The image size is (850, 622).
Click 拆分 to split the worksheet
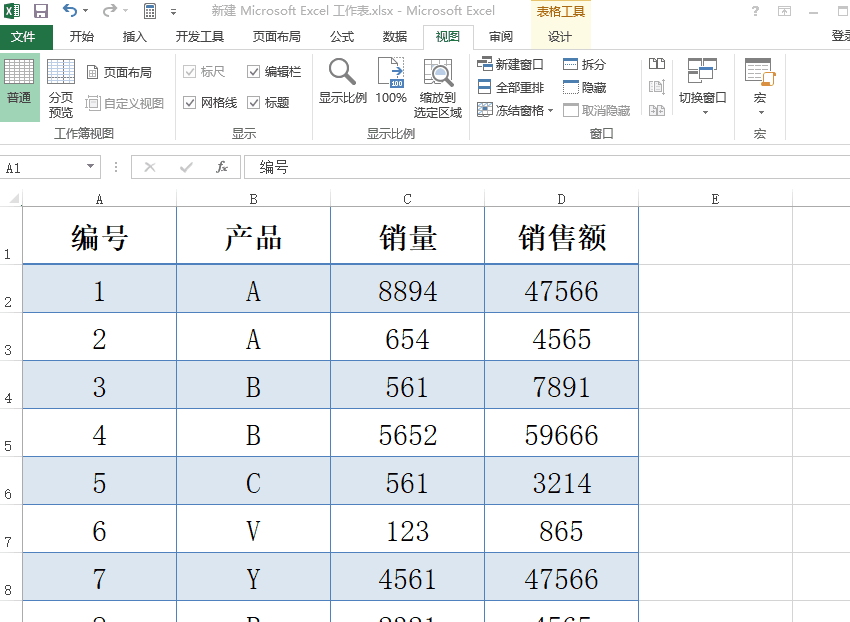coord(585,63)
